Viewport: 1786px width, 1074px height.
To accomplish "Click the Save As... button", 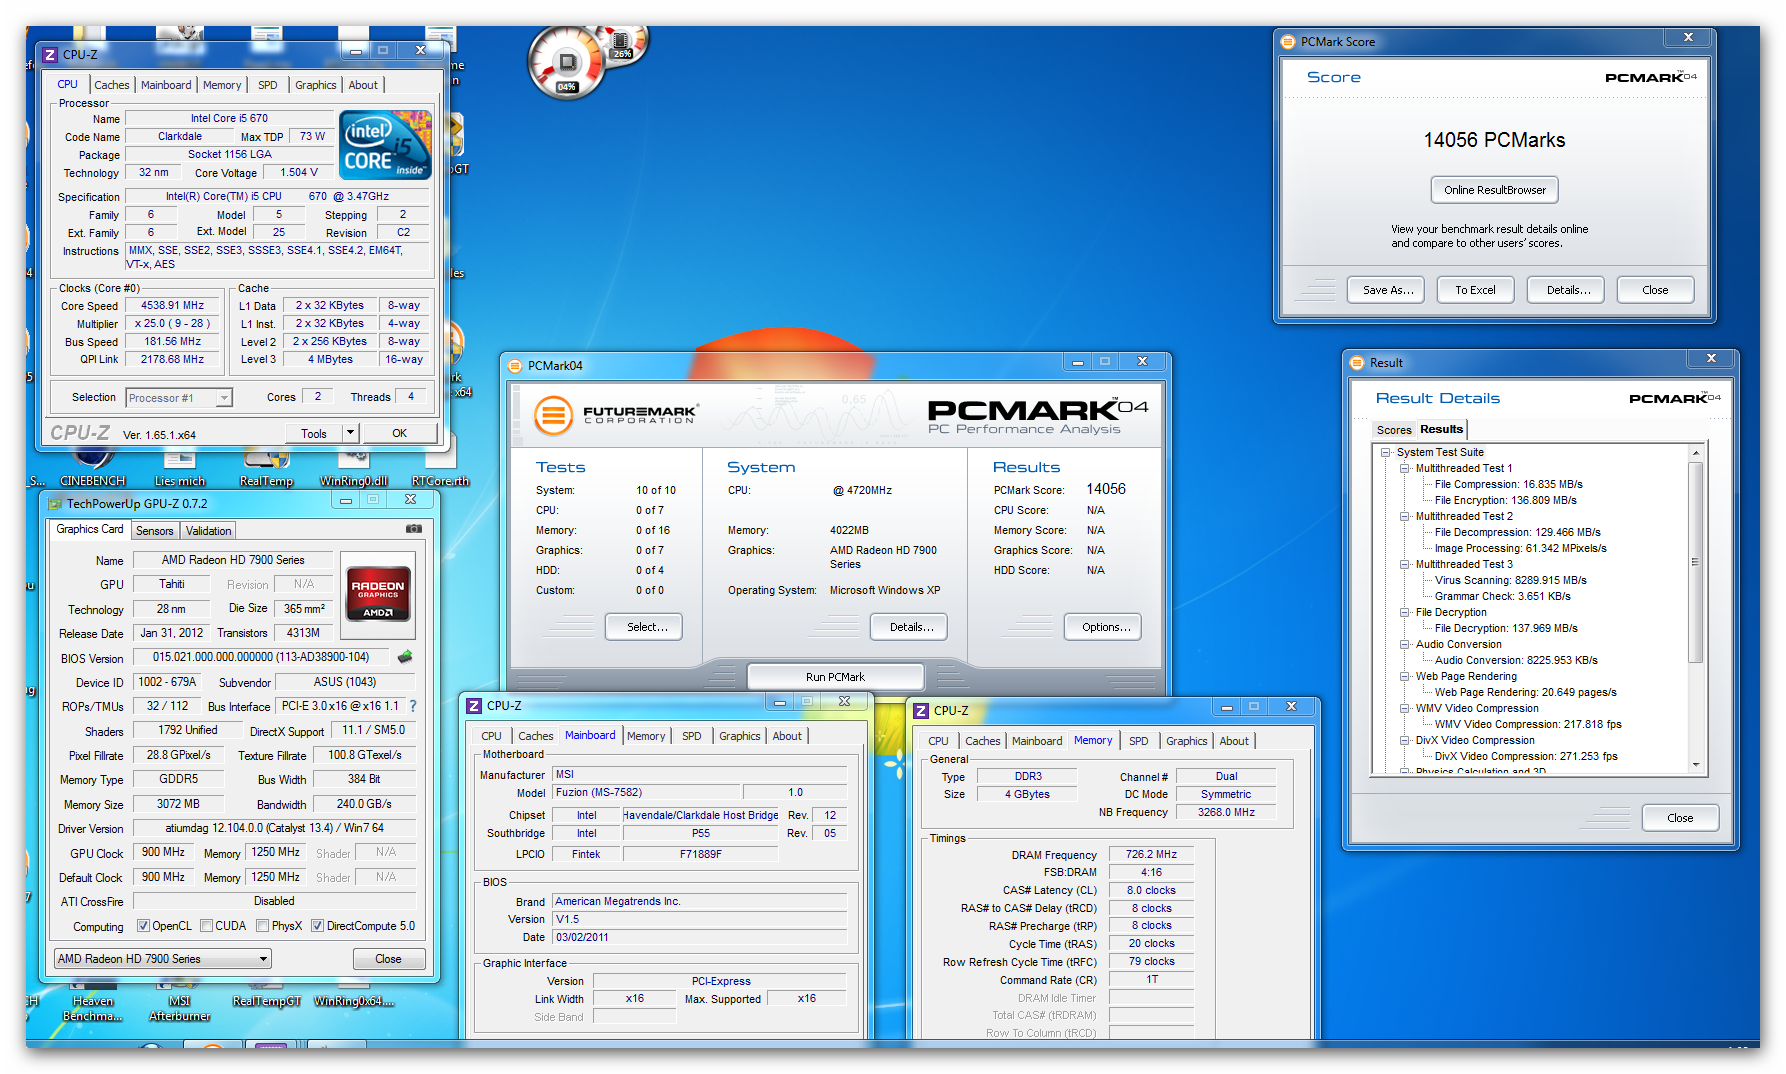I will (1388, 290).
